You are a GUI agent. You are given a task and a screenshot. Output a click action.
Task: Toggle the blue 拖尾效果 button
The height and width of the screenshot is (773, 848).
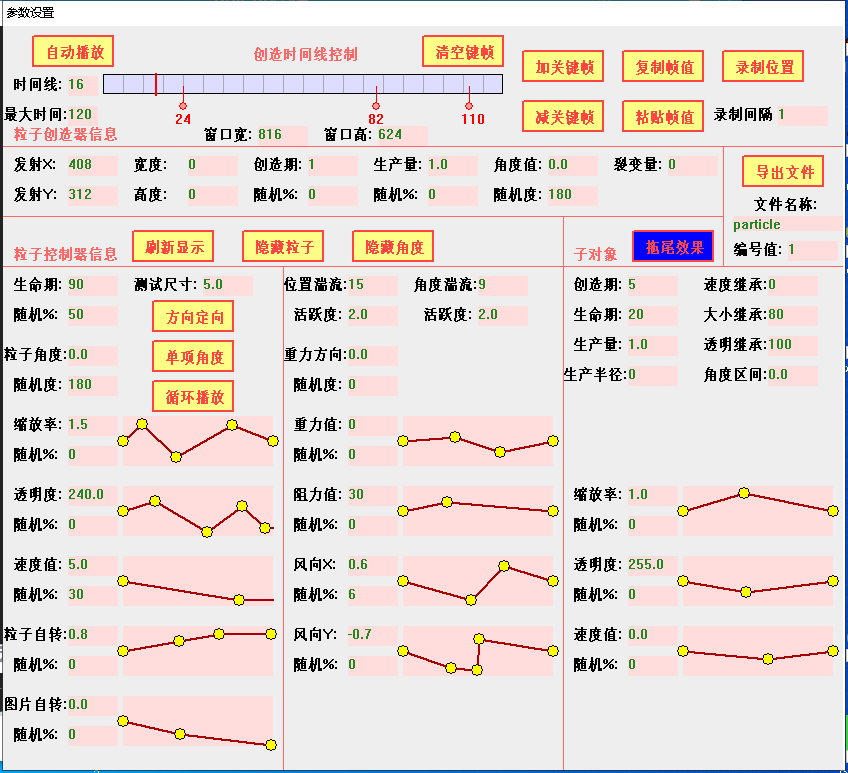[x=673, y=247]
